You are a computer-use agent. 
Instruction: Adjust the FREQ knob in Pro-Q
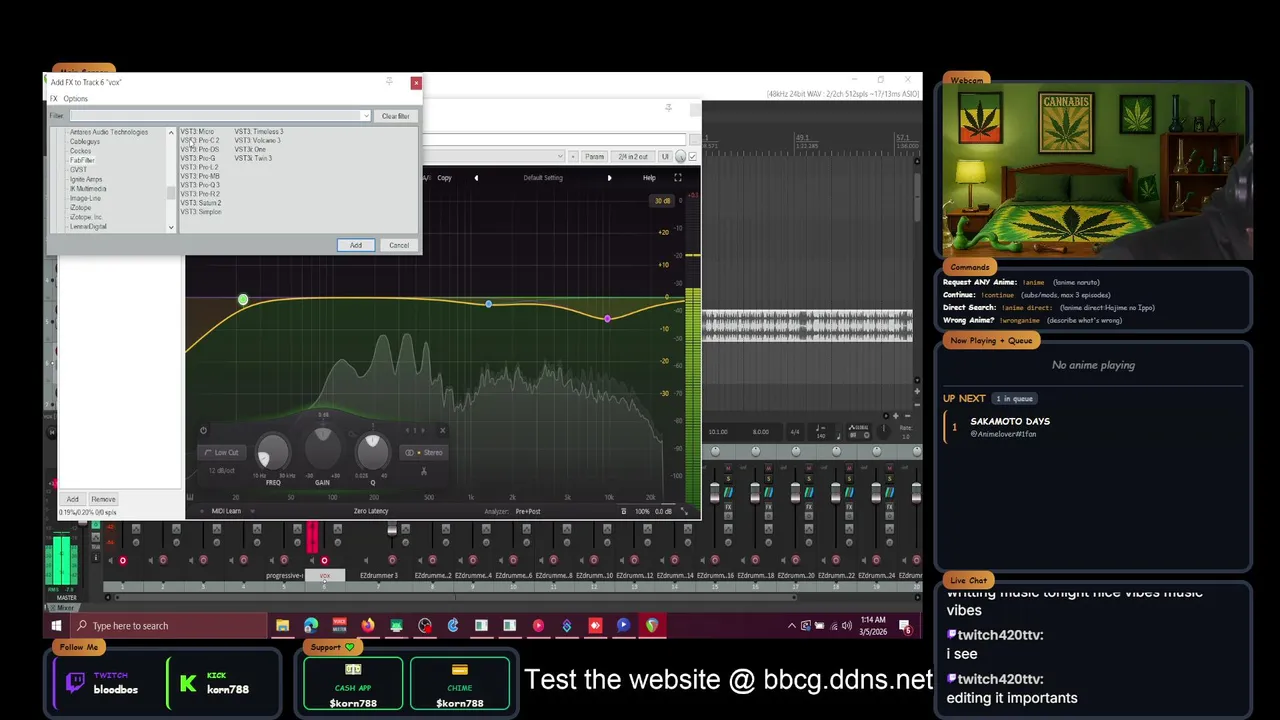(x=273, y=452)
